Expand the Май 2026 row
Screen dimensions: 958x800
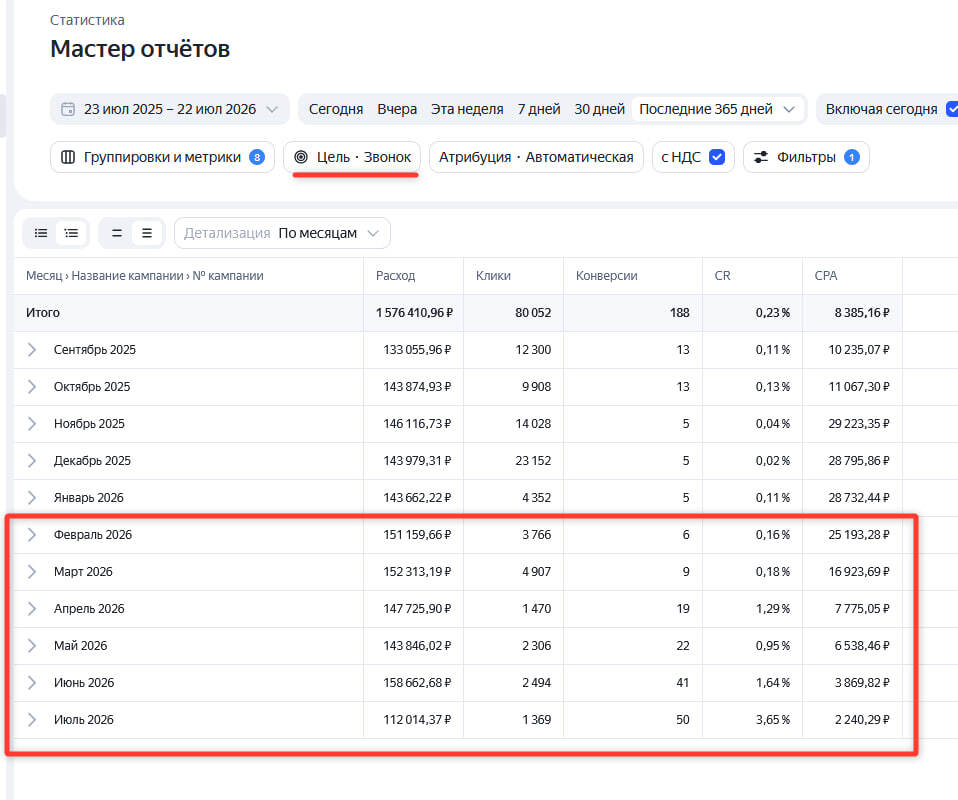pos(32,645)
